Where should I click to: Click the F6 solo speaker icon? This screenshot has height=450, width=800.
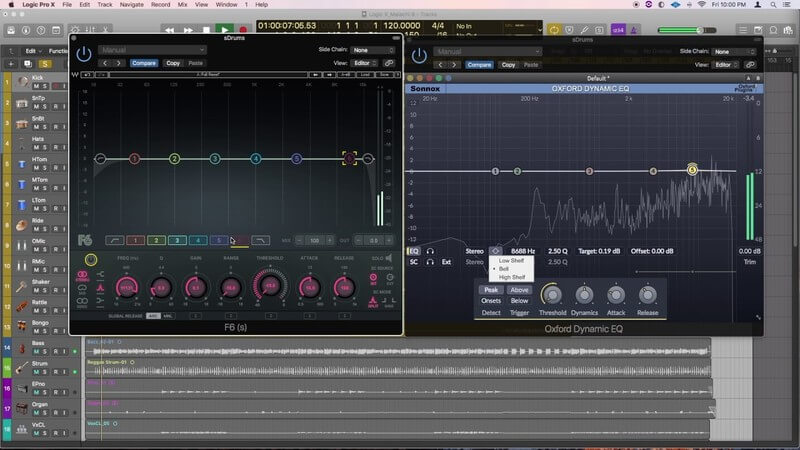[389, 258]
